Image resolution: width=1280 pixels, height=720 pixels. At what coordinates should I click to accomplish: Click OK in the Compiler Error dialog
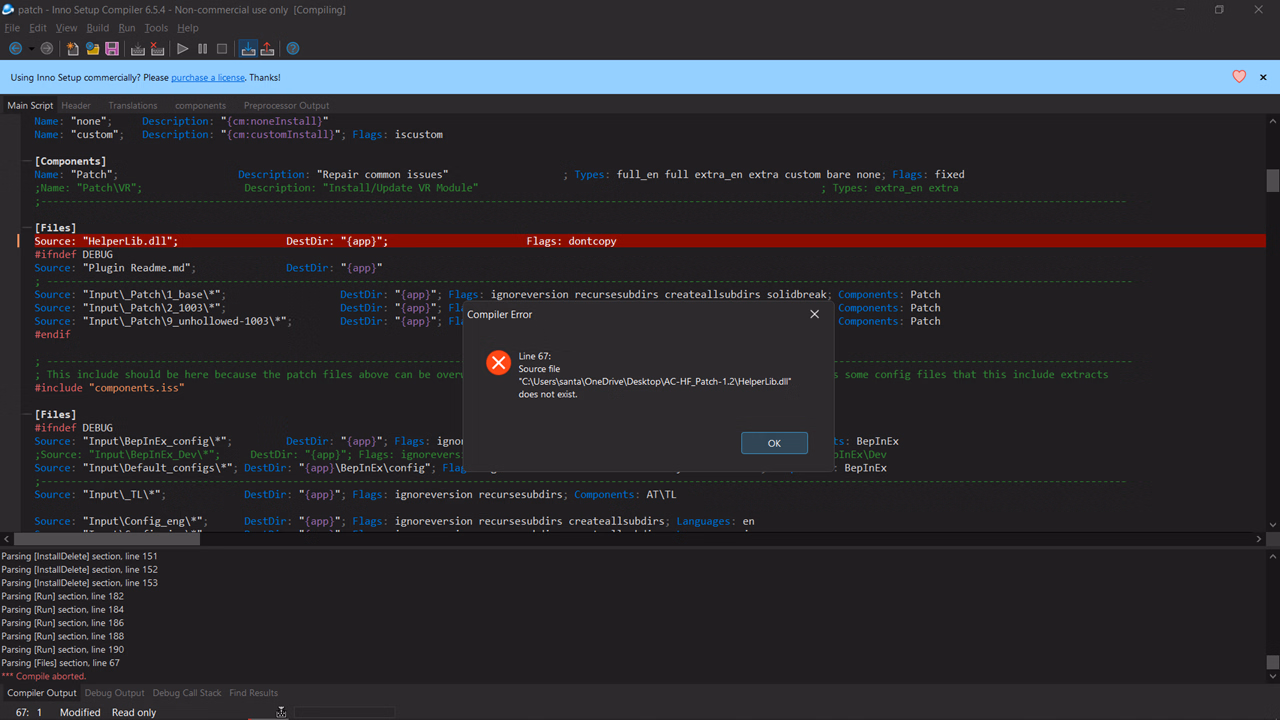[x=773, y=443]
